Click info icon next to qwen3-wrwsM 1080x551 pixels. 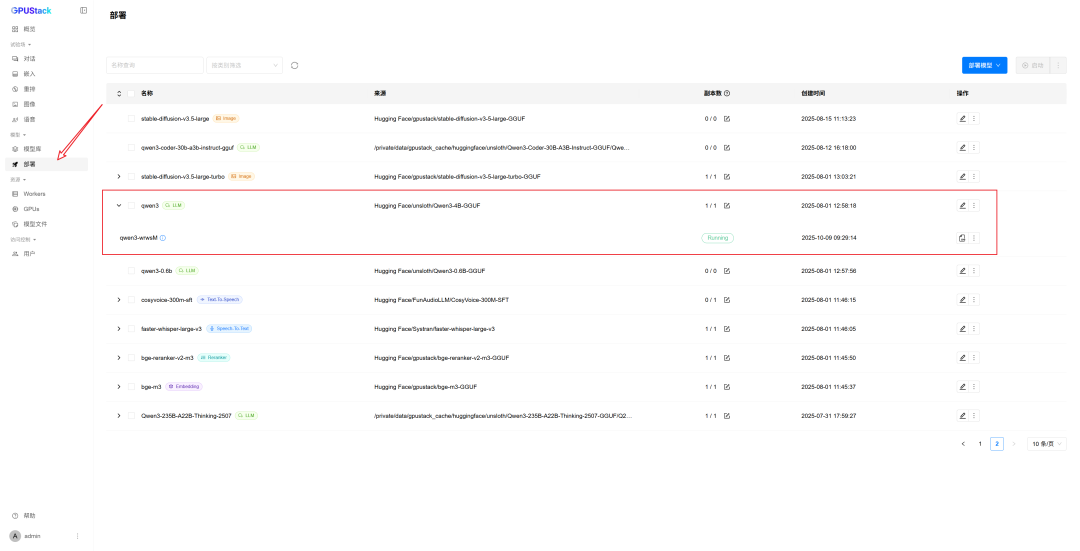(x=163, y=238)
